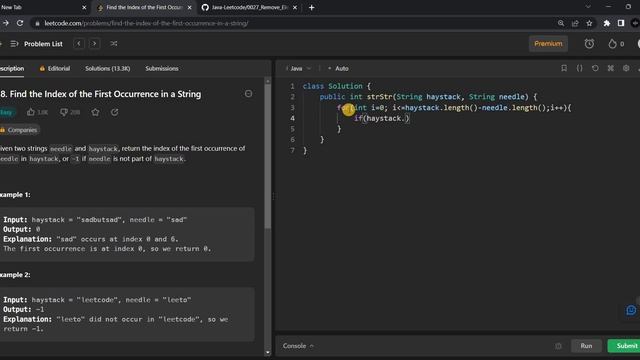Viewport: 640px width, 360px height.
Task: Share this page via share icon
Action: pyautogui.click(x=575, y=23)
